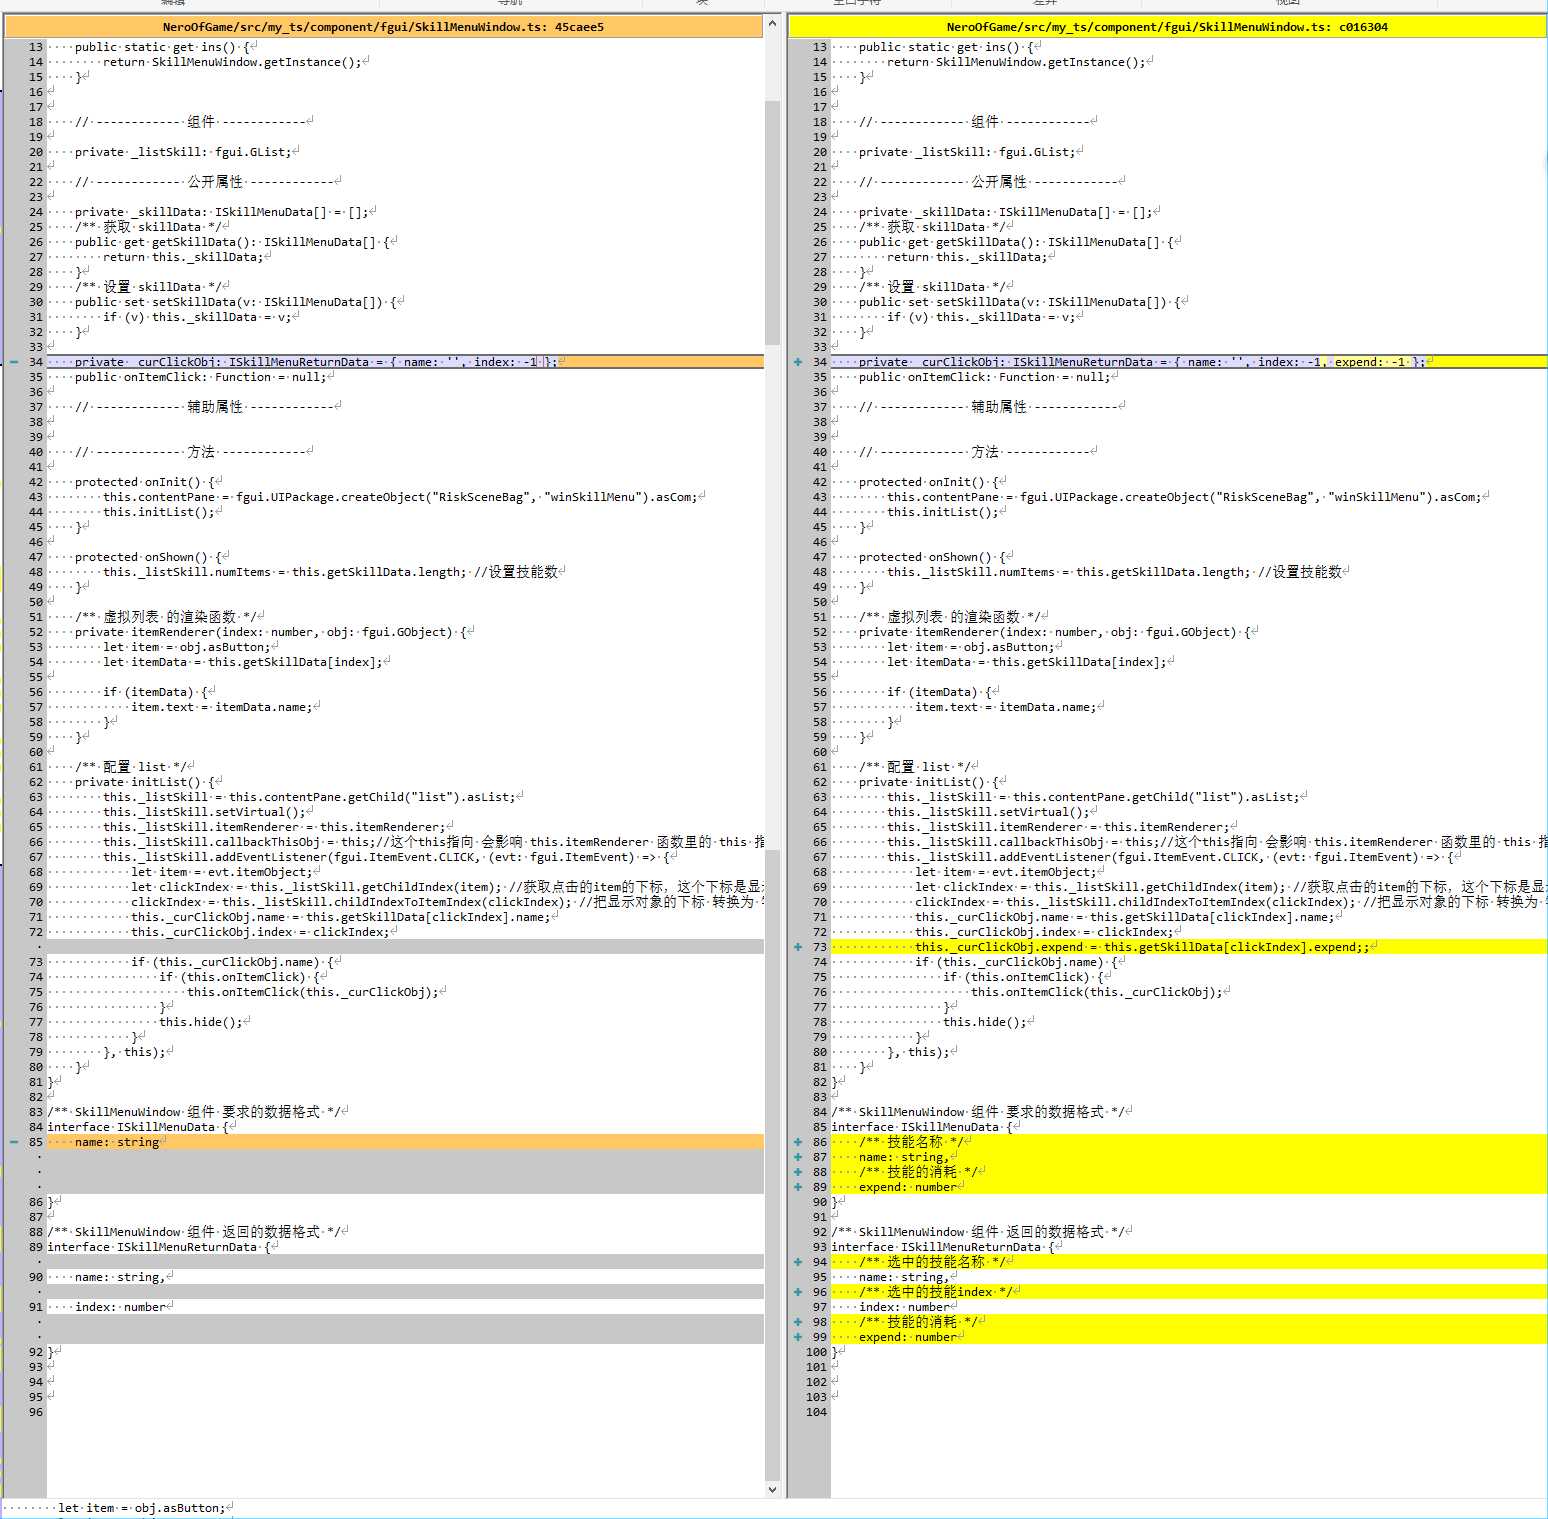1548x1519 pixels.
Task: Click the minus marker beside left line 85
Action: click(x=14, y=1142)
